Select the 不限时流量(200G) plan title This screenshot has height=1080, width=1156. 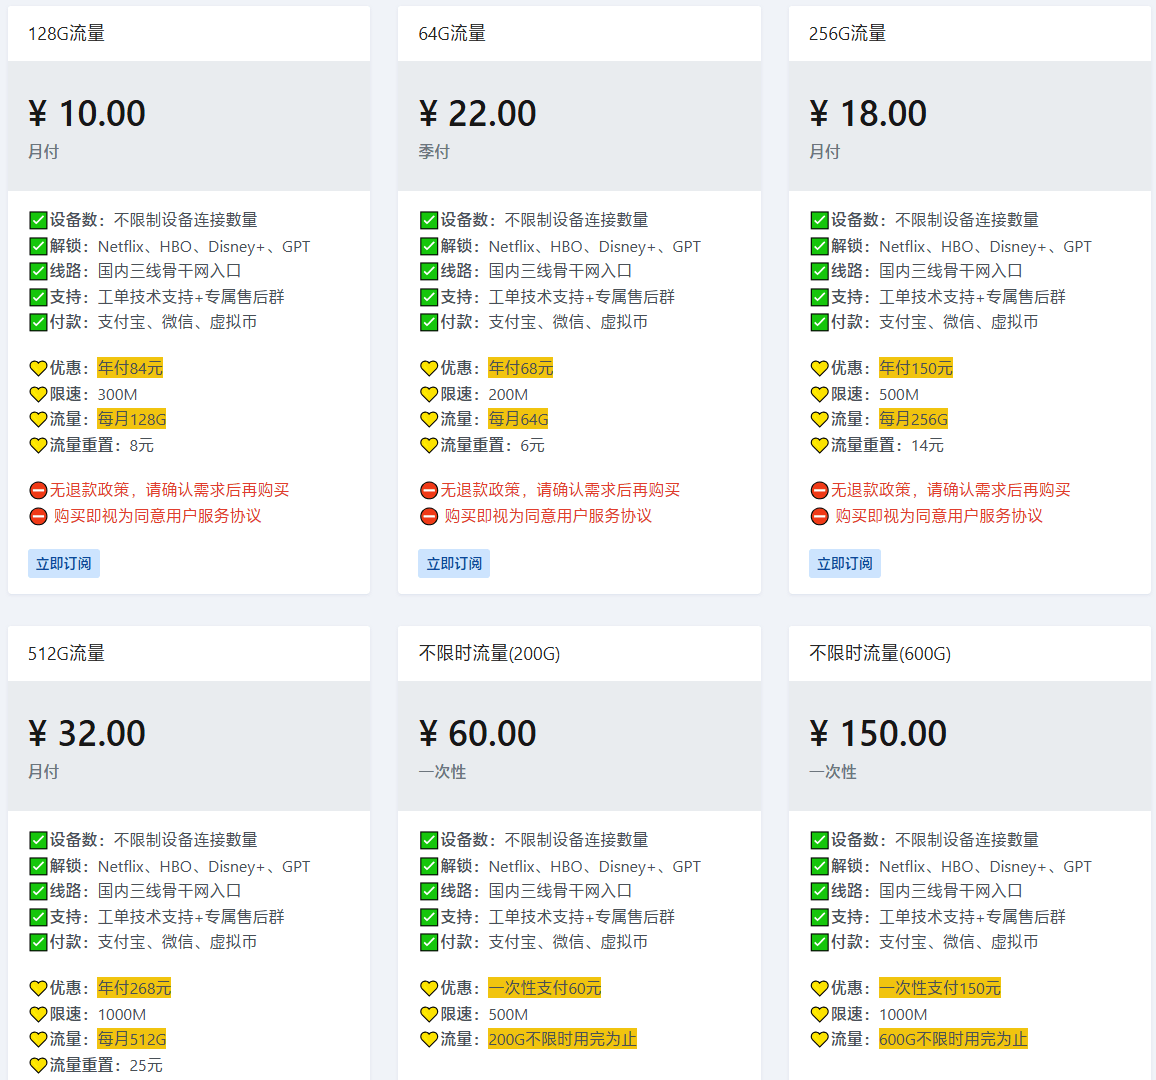click(490, 654)
